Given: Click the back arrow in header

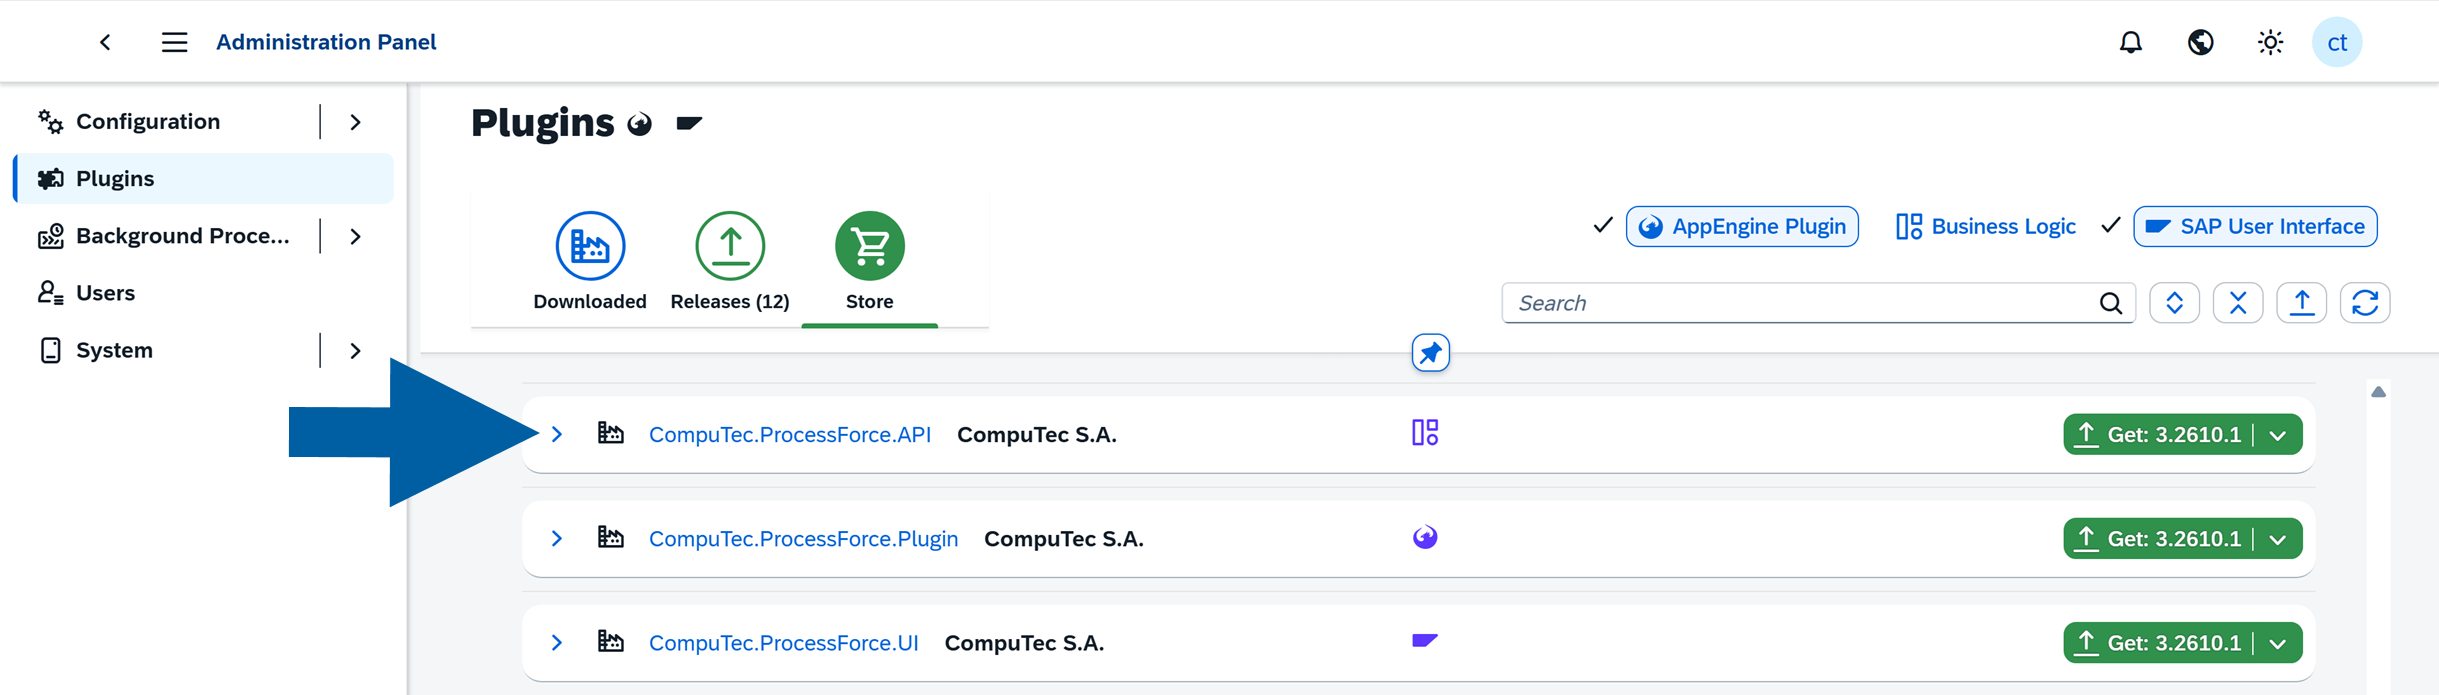Looking at the screenshot, I should tap(105, 42).
